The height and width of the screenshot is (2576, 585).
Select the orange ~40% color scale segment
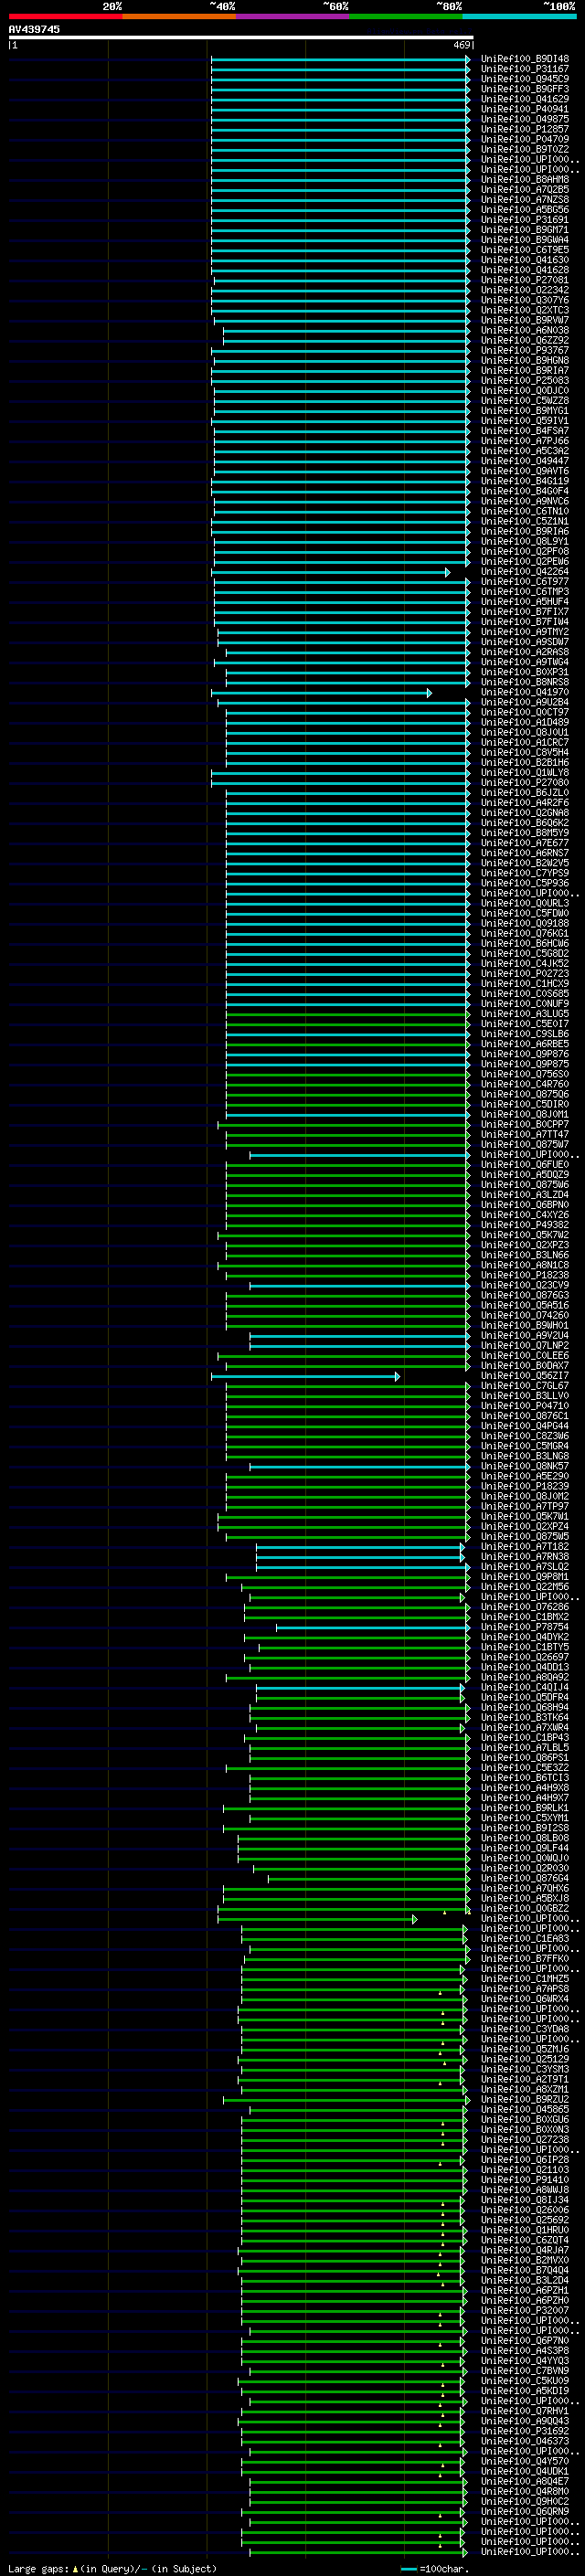coord(179,16)
